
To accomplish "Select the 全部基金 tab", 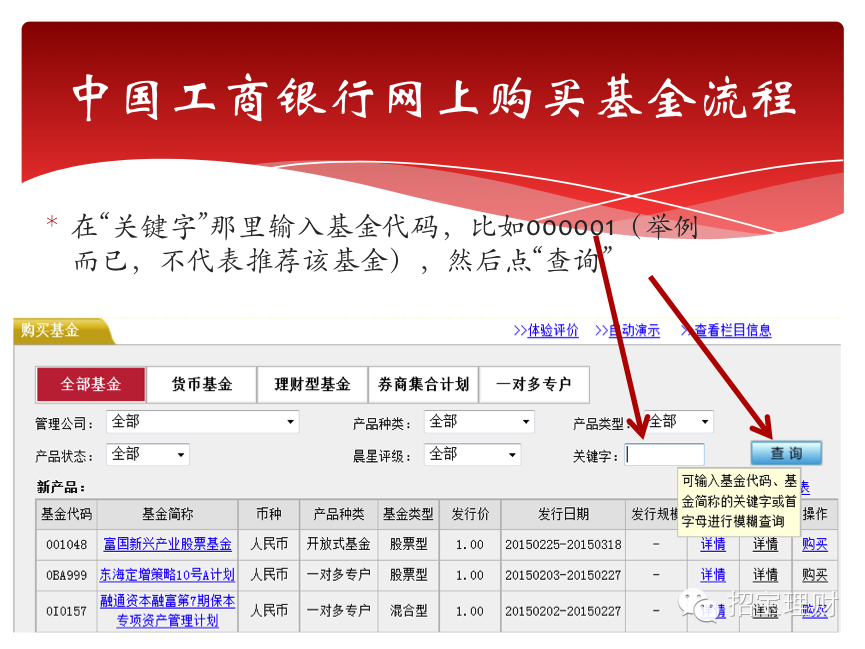I will pyautogui.click(x=90, y=384).
